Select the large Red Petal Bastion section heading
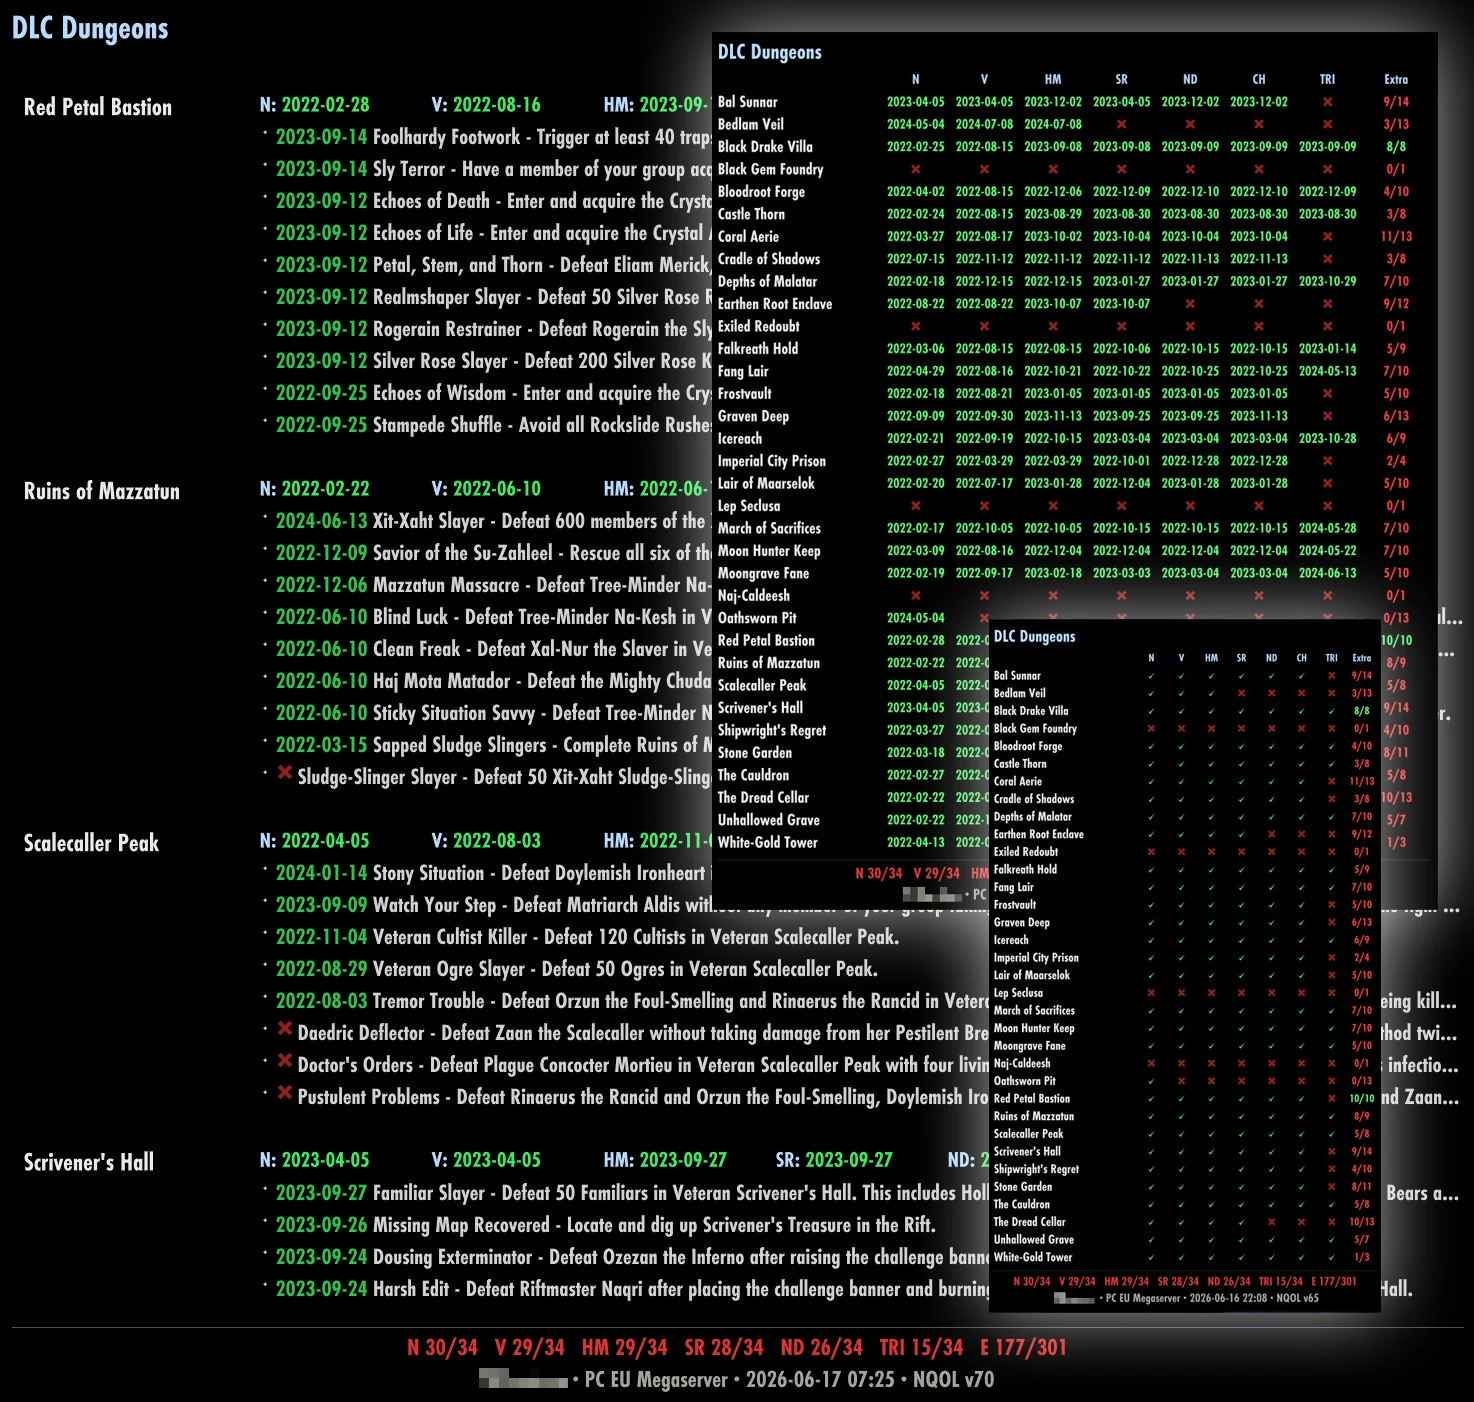Screen dimensions: 1474x1402 click(98, 107)
